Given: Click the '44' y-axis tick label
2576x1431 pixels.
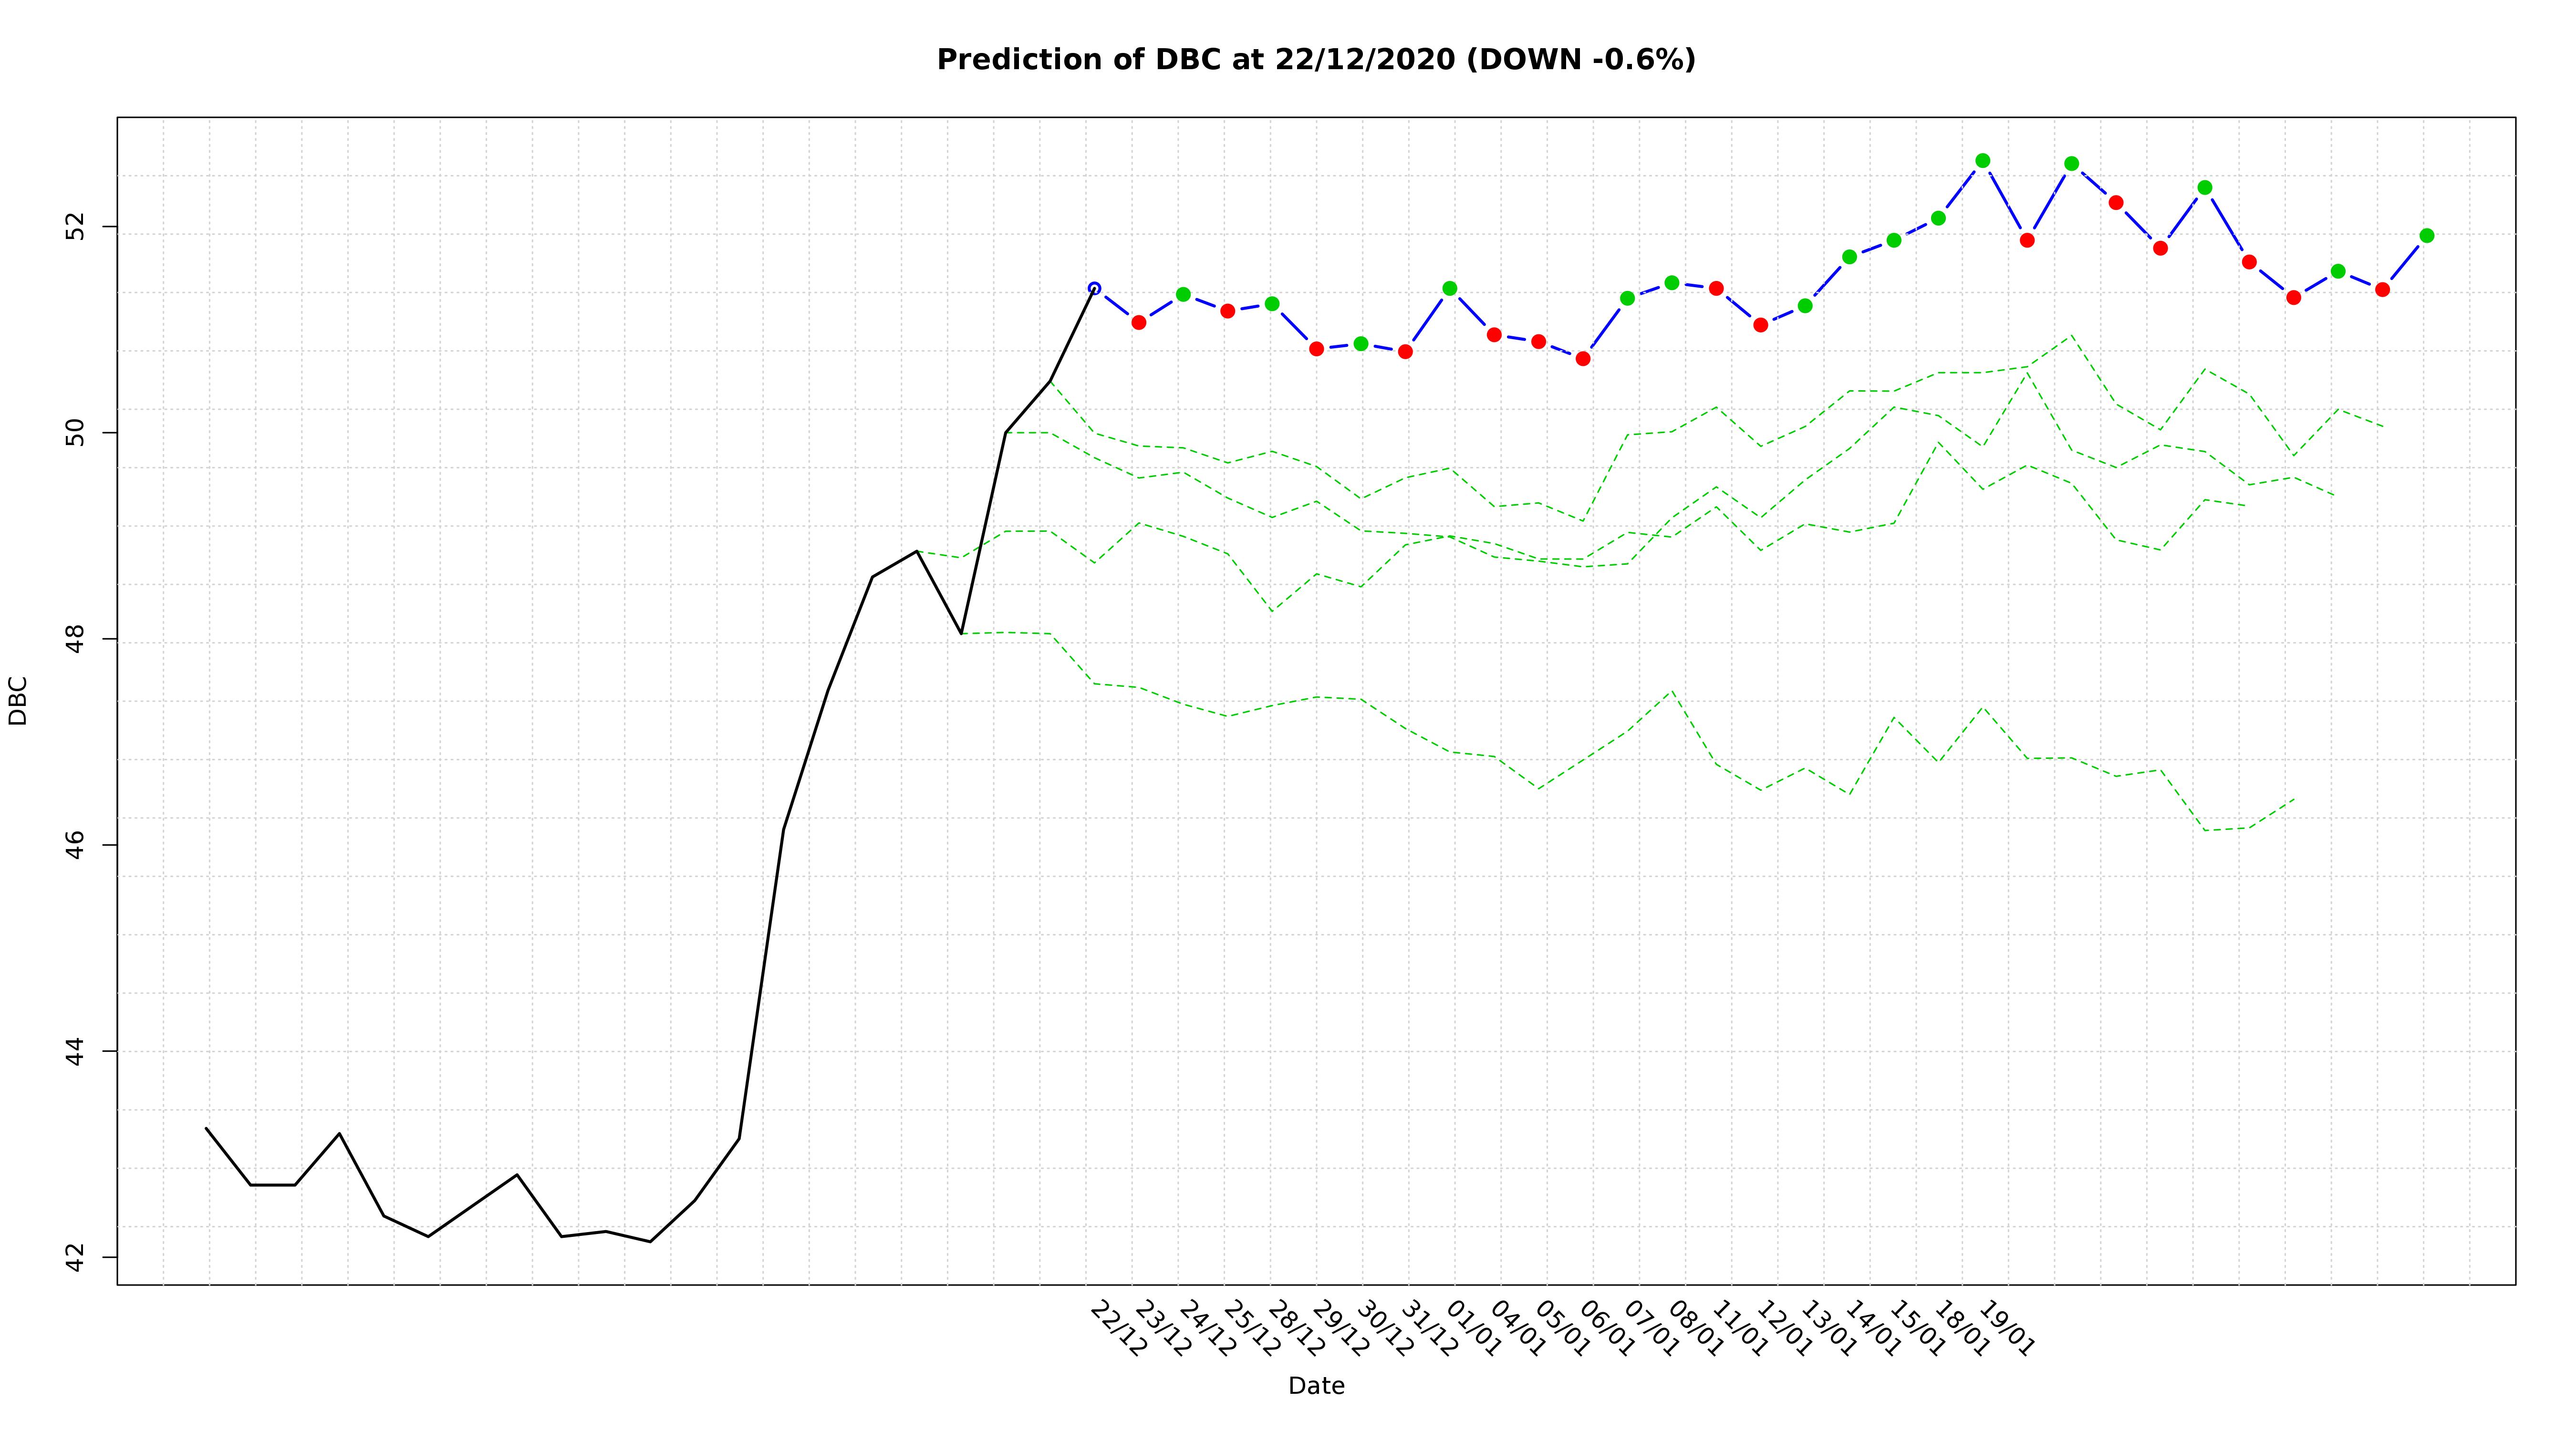Looking at the screenshot, I should click(76, 1051).
